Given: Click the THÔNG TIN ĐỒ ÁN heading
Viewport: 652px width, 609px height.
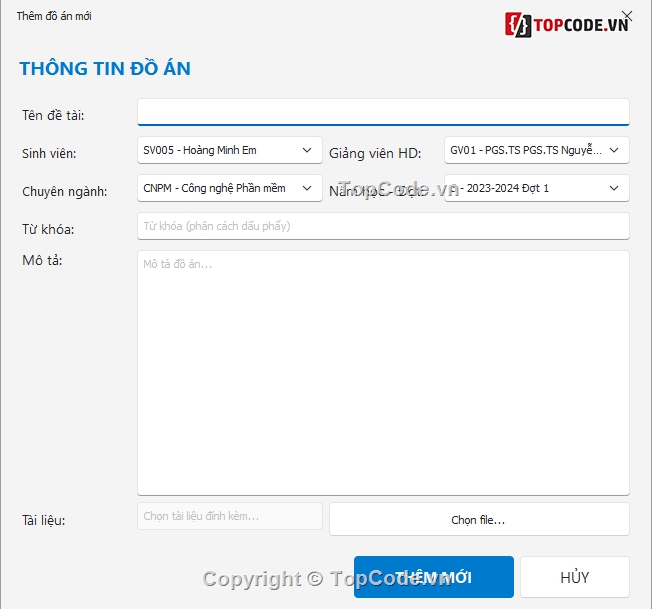Looking at the screenshot, I should tap(105, 68).
